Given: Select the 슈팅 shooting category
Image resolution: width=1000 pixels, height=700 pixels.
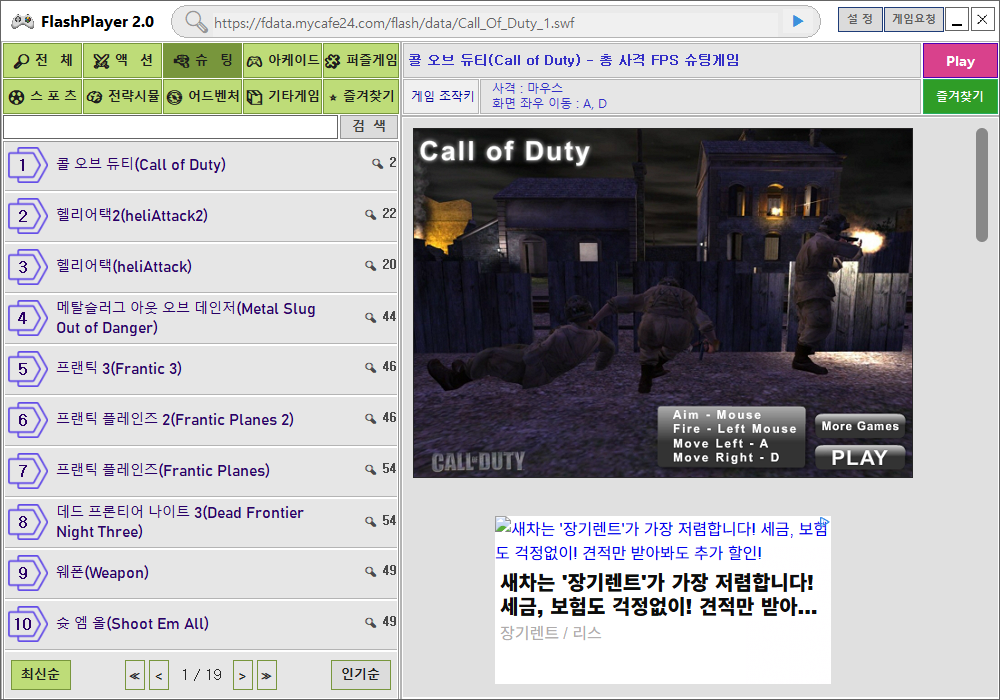Looking at the screenshot, I should tap(202, 61).
